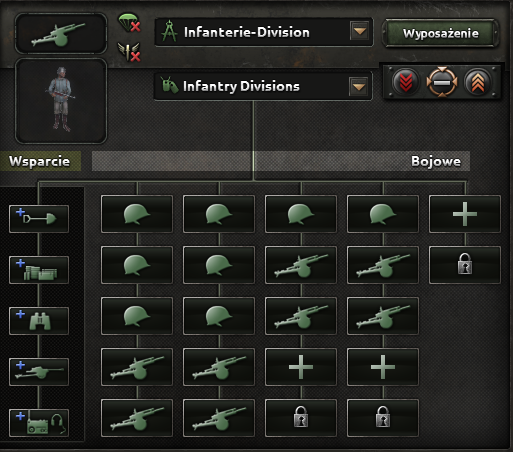This screenshot has width=513, height=452.
Task: Select medium equipment priority center button
Action: pyautogui.click(x=441, y=82)
